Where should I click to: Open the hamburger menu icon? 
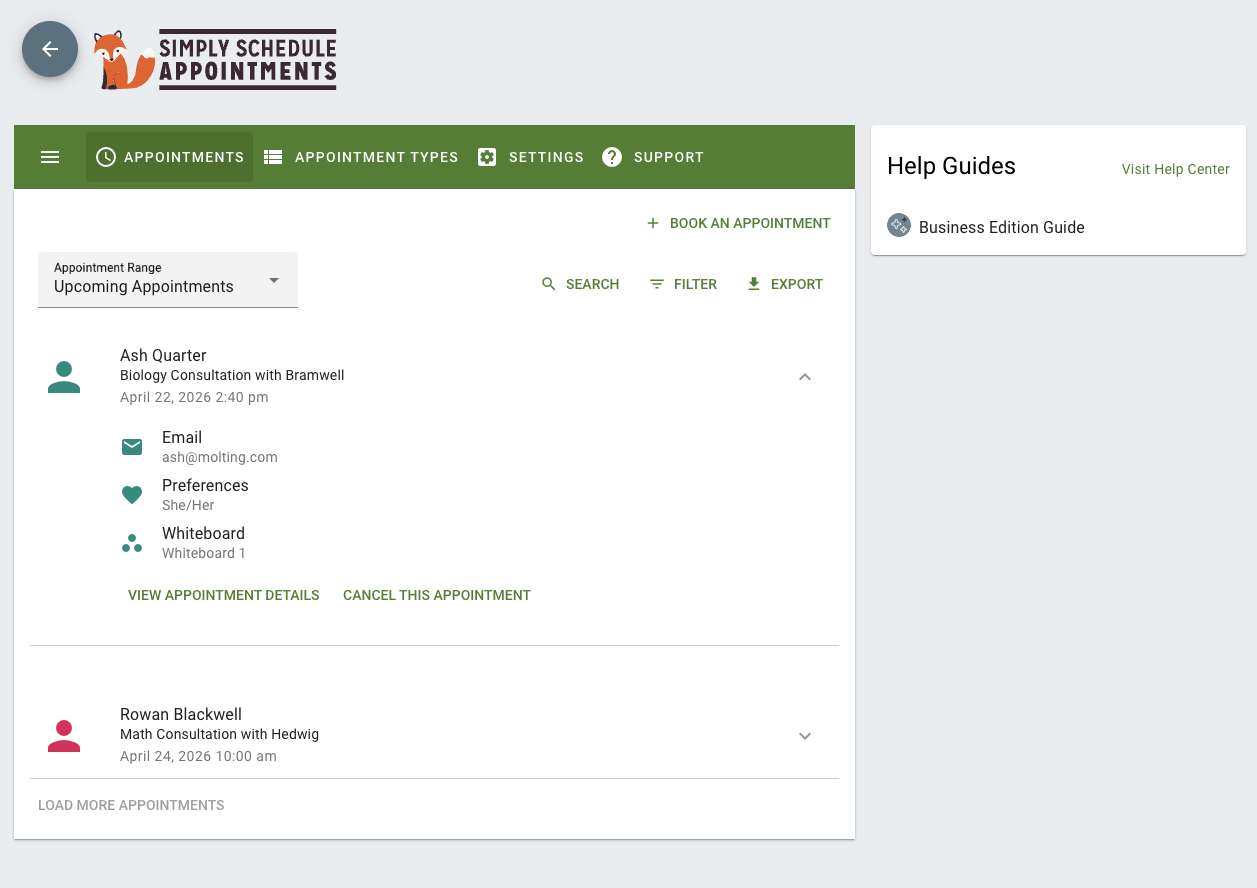point(50,157)
